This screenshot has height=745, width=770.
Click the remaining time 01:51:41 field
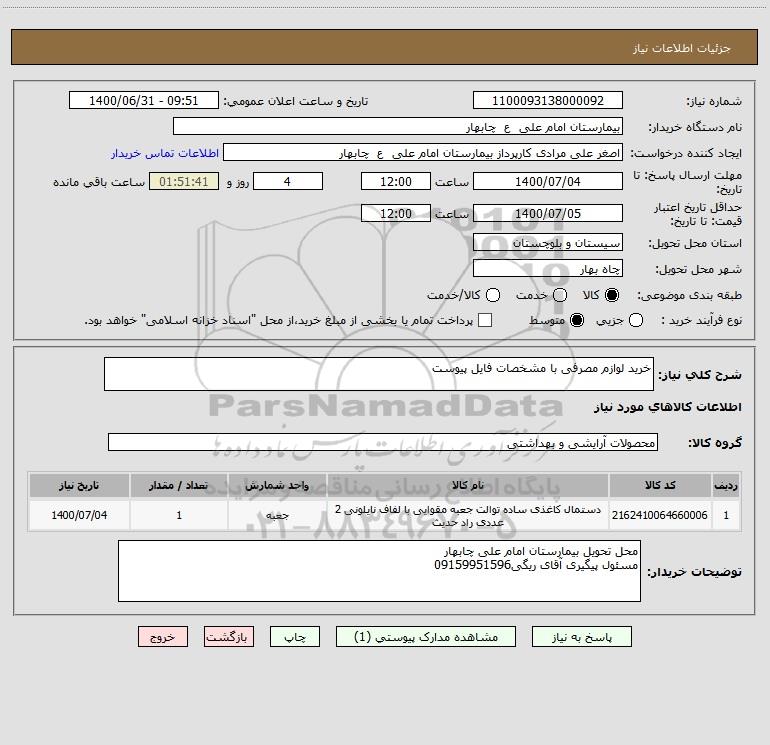tap(184, 181)
